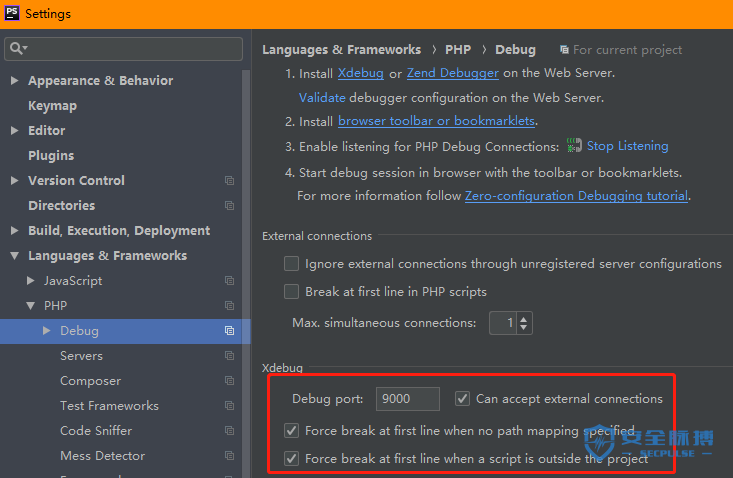
Task: Click the settings tree vertical scrollbar
Action: (x=246, y=273)
